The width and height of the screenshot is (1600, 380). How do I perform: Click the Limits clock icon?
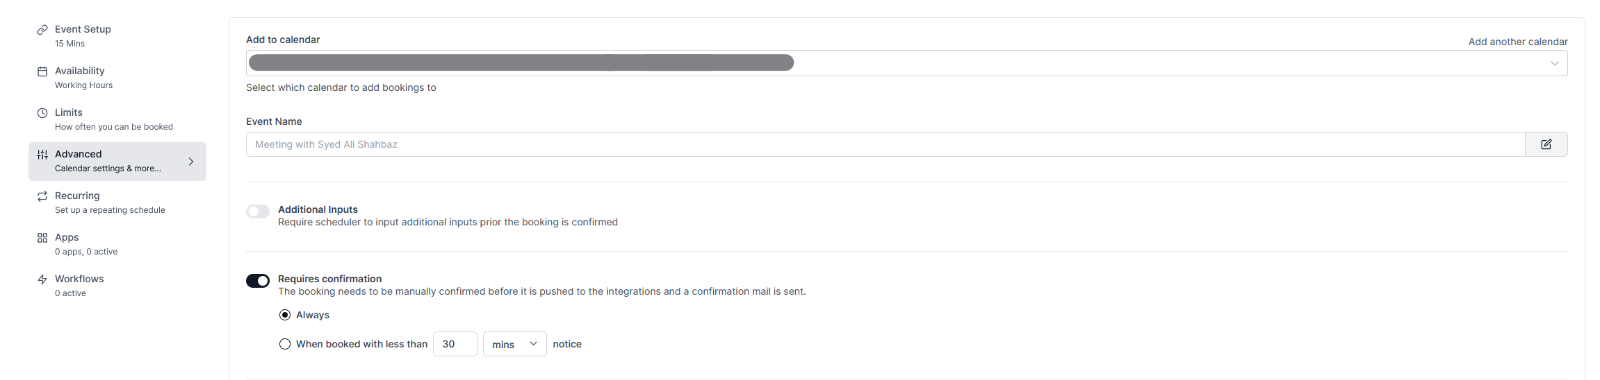pyautogui.click(x=42, y=113)
